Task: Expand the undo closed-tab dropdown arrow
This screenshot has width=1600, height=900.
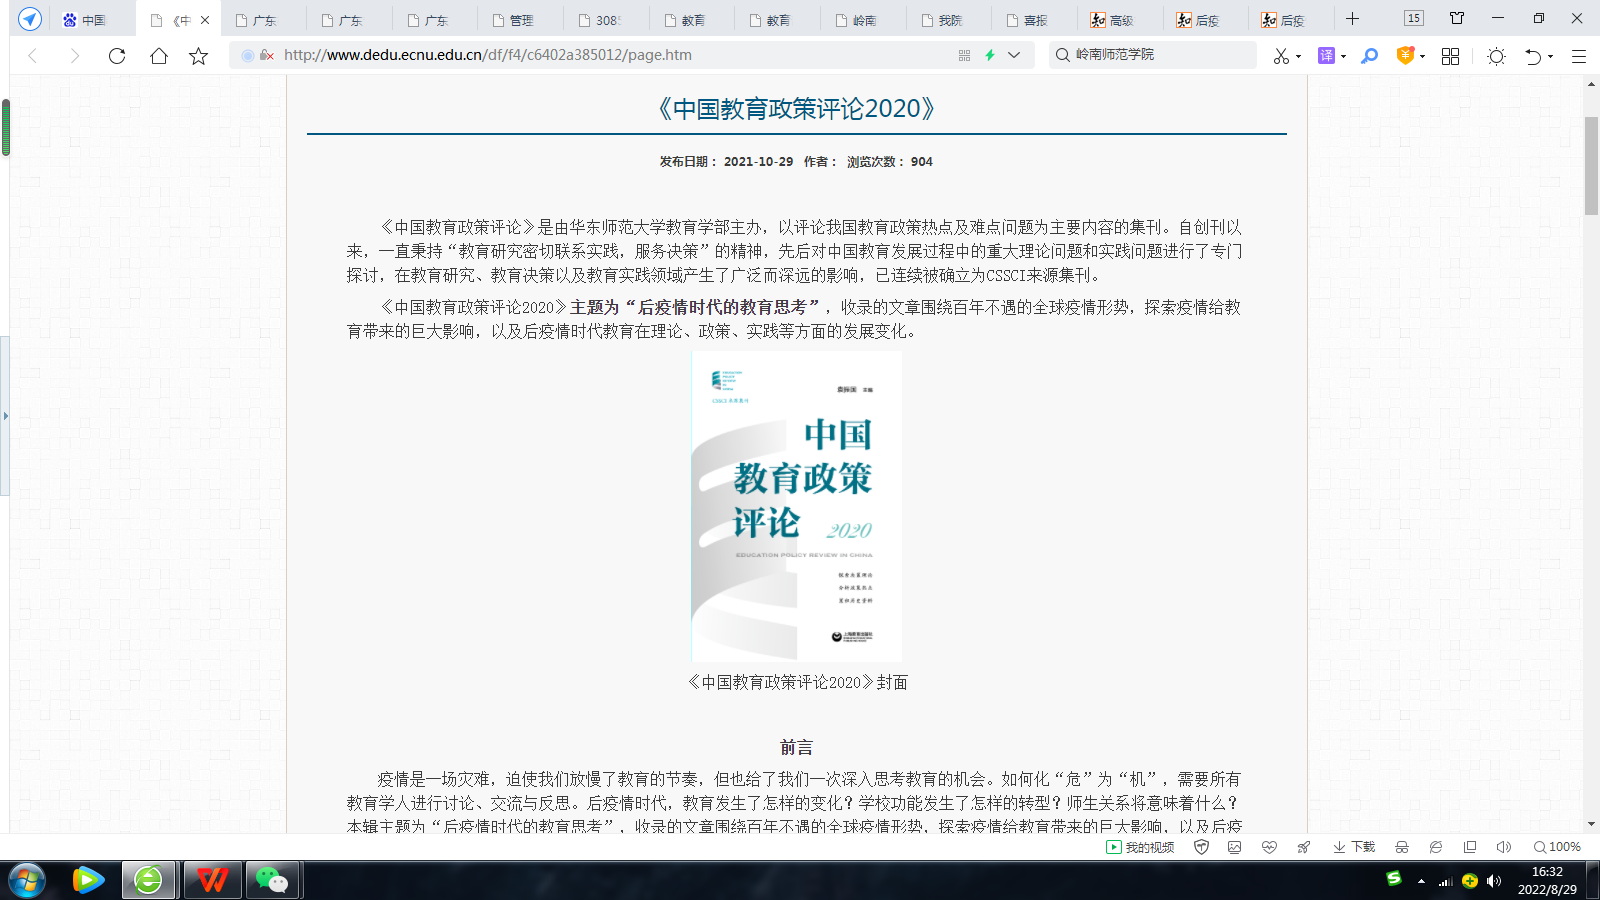Action: 1550,57
